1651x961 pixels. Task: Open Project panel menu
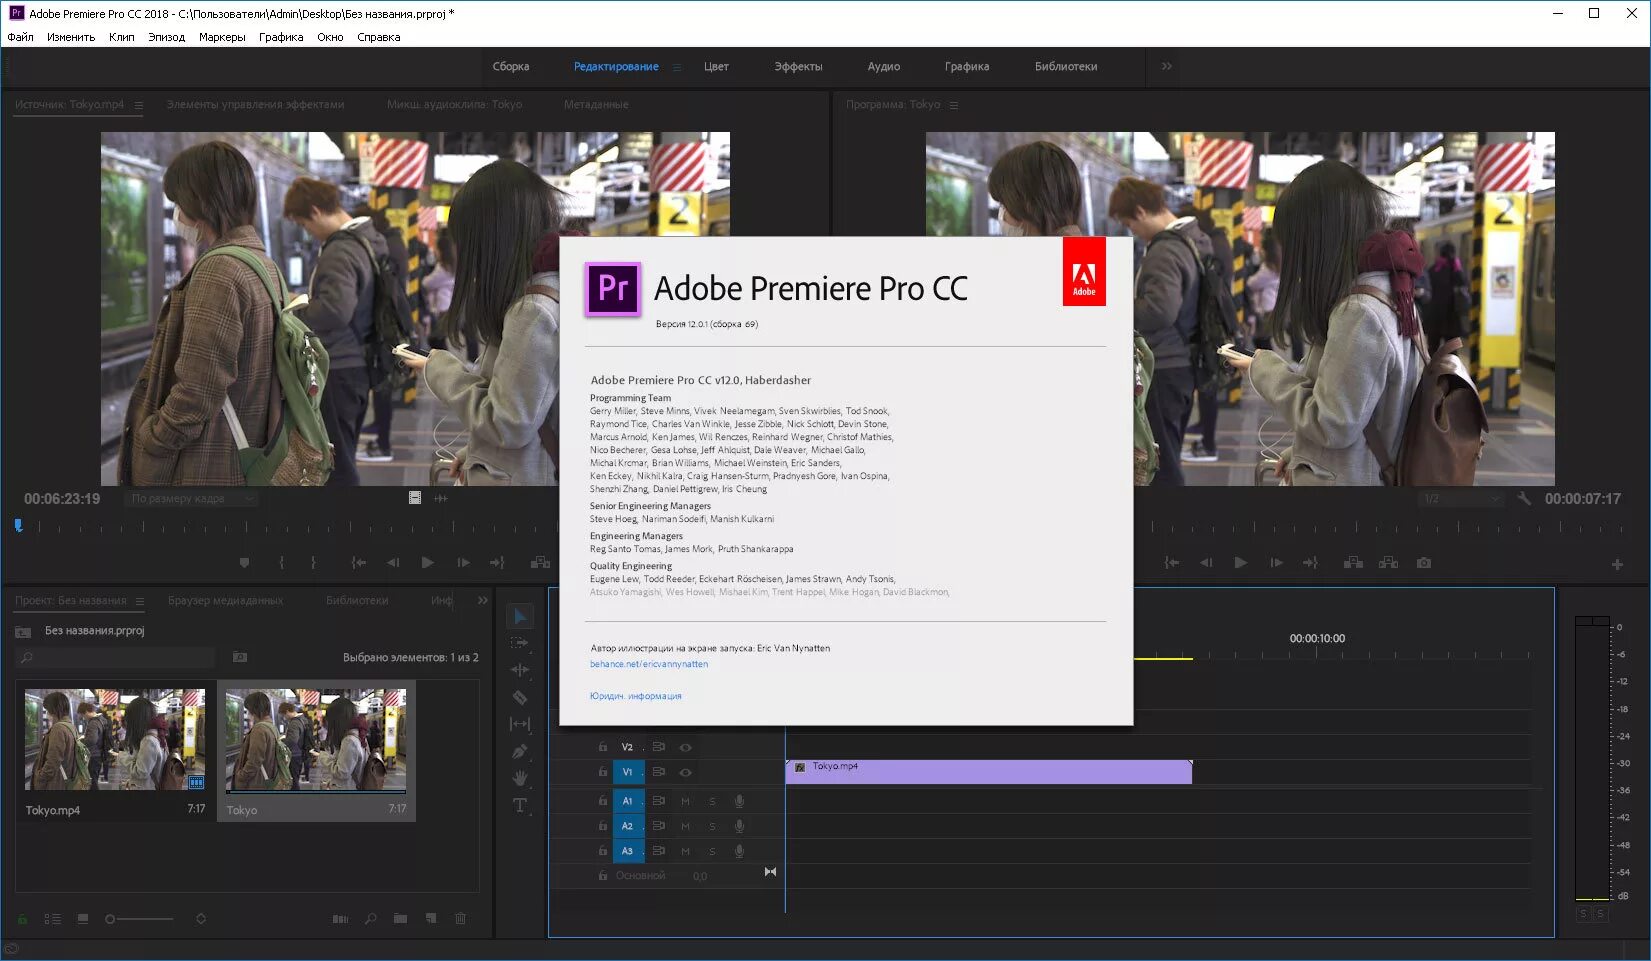[140, 601]
